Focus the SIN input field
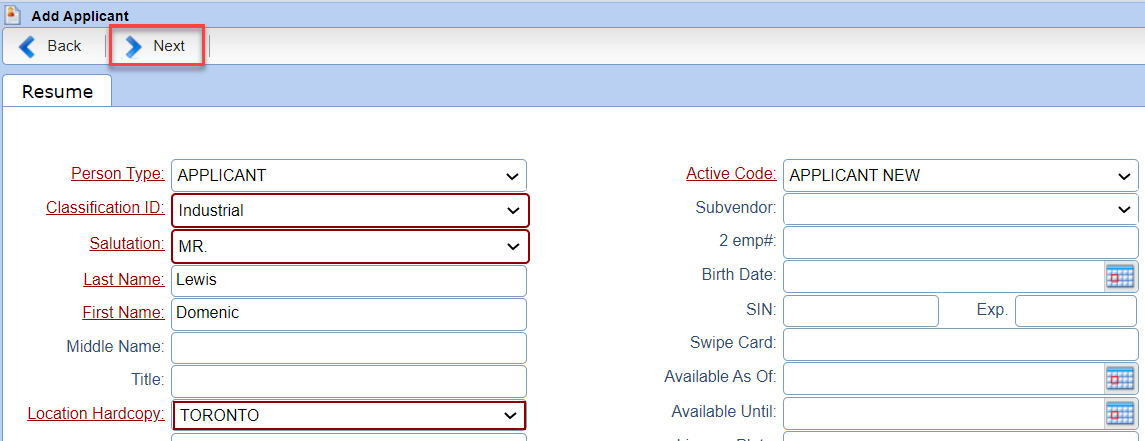The width and height of the screenshot is (1145, 441). 860,311
